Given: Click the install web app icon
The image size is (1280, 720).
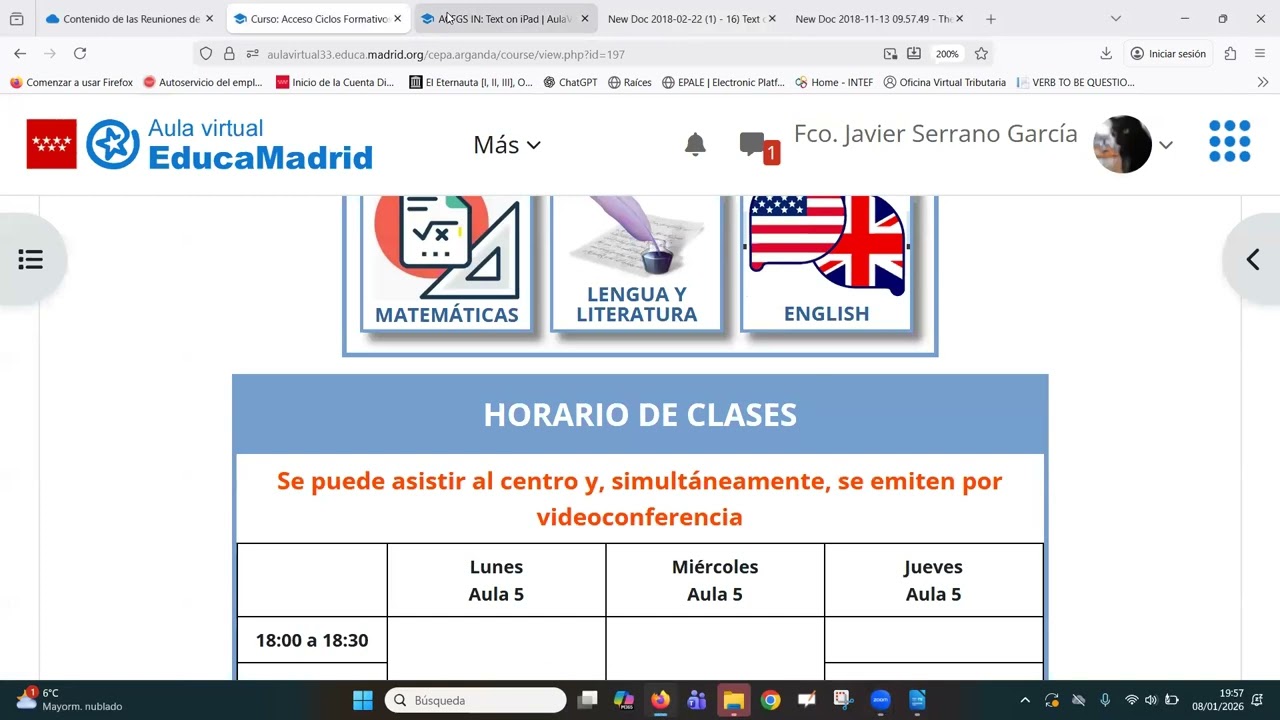Looking at the screenshot, I should [914, 54].
